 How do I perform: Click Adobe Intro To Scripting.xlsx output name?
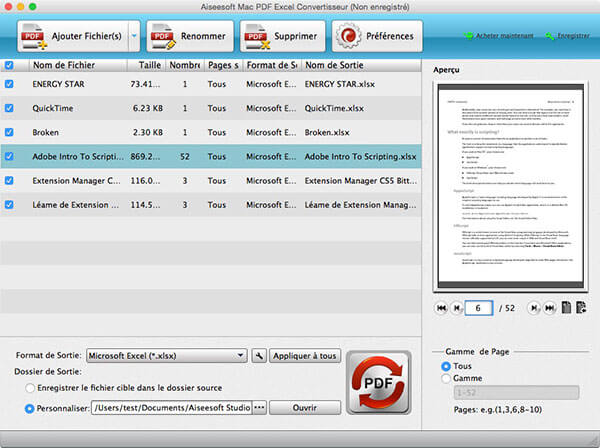(x=360, y=156)
